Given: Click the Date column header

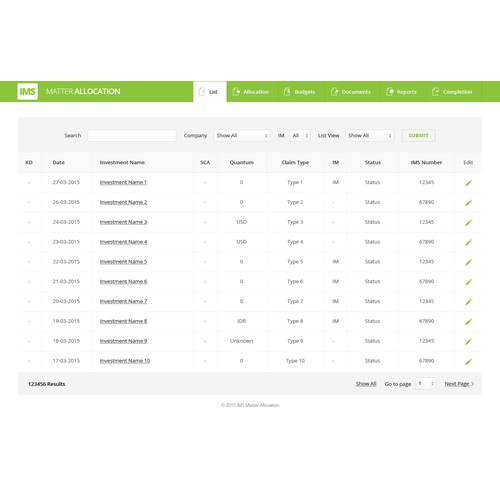Looking at the screenshot, I should pos(59,163).
